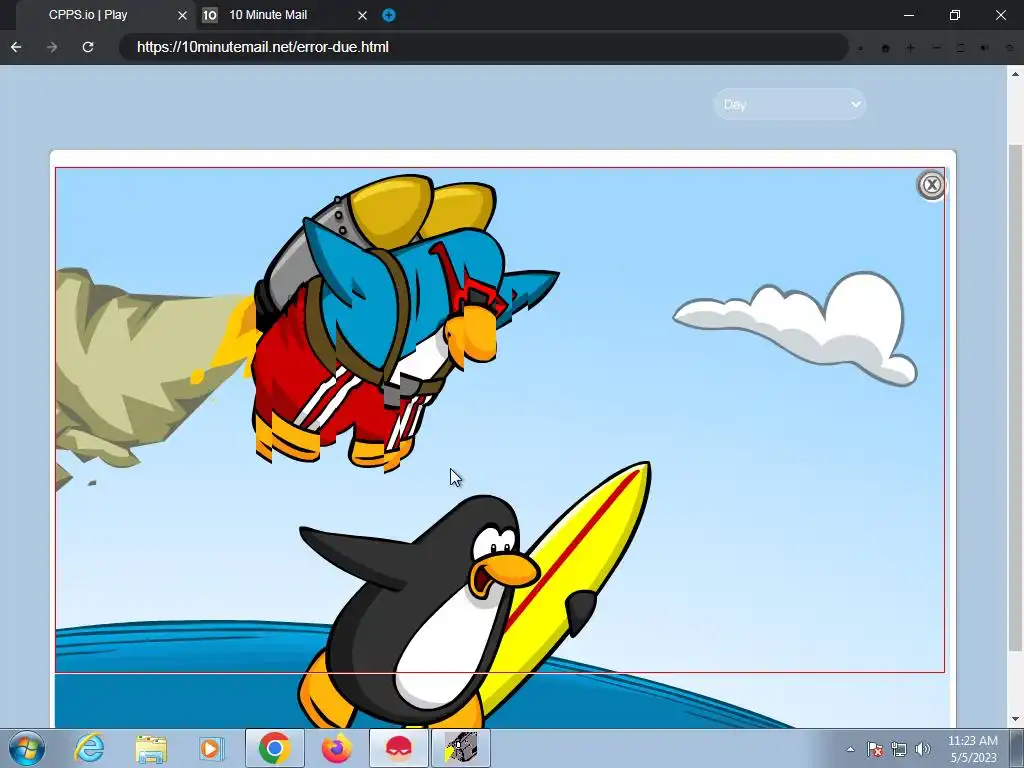The image size is (1024, 768).
Task: Click the Show desktop button
Action: click(1019, 748)
